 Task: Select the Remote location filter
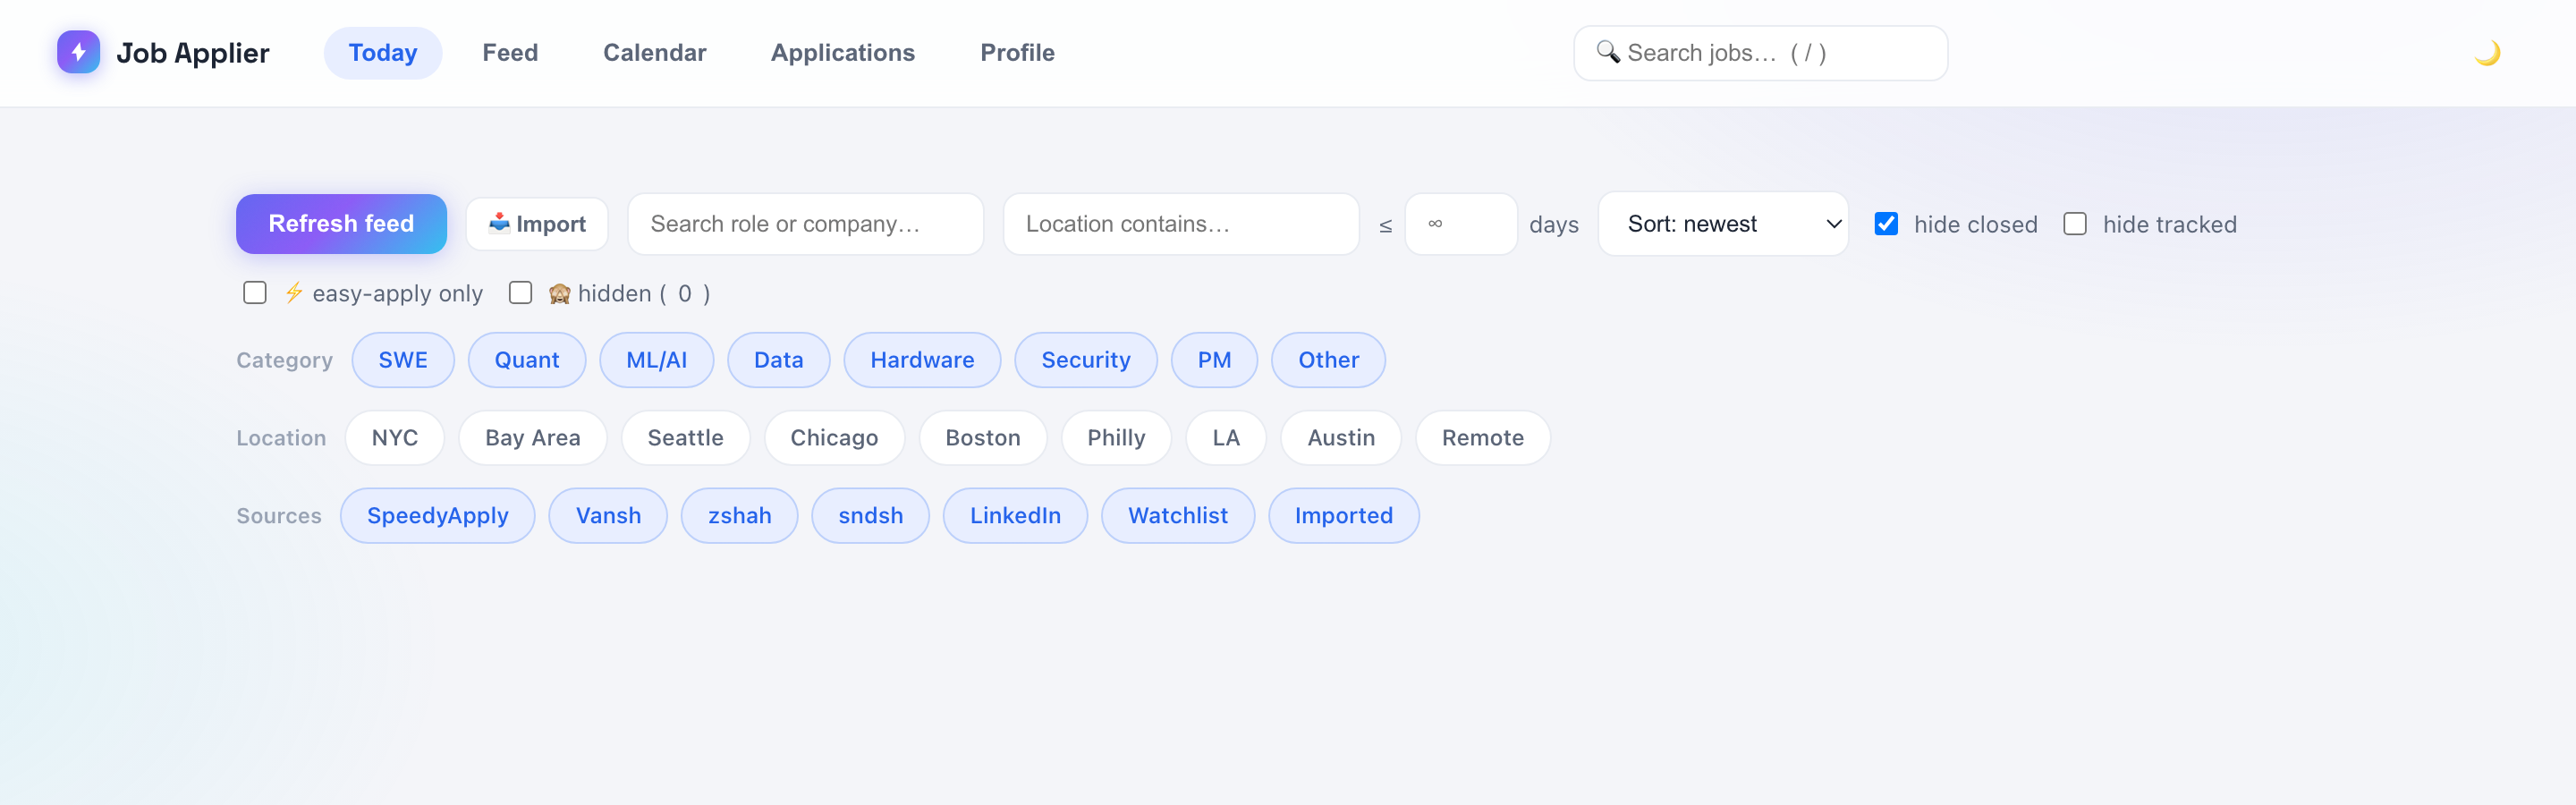(1483, 438)
